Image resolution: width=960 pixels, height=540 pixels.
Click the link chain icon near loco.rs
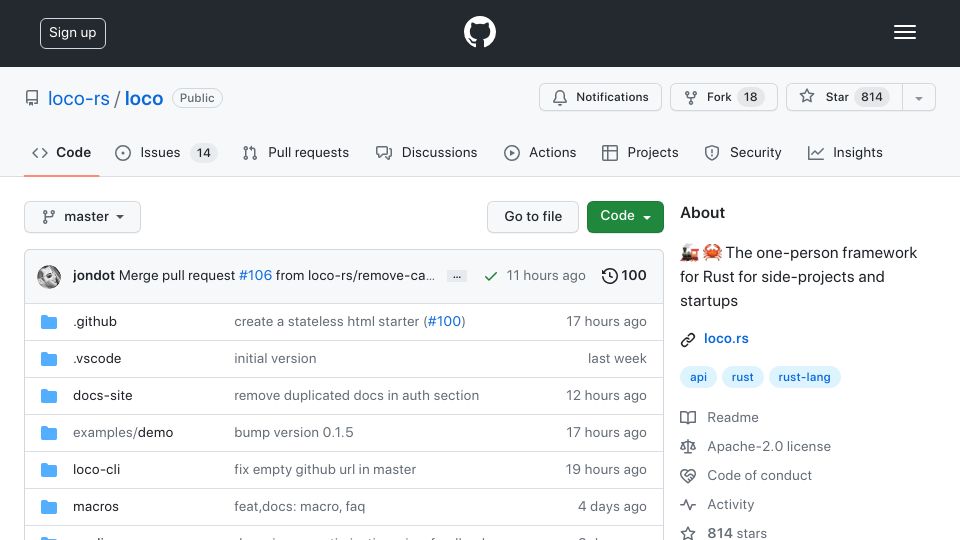[x=688, y=340]
